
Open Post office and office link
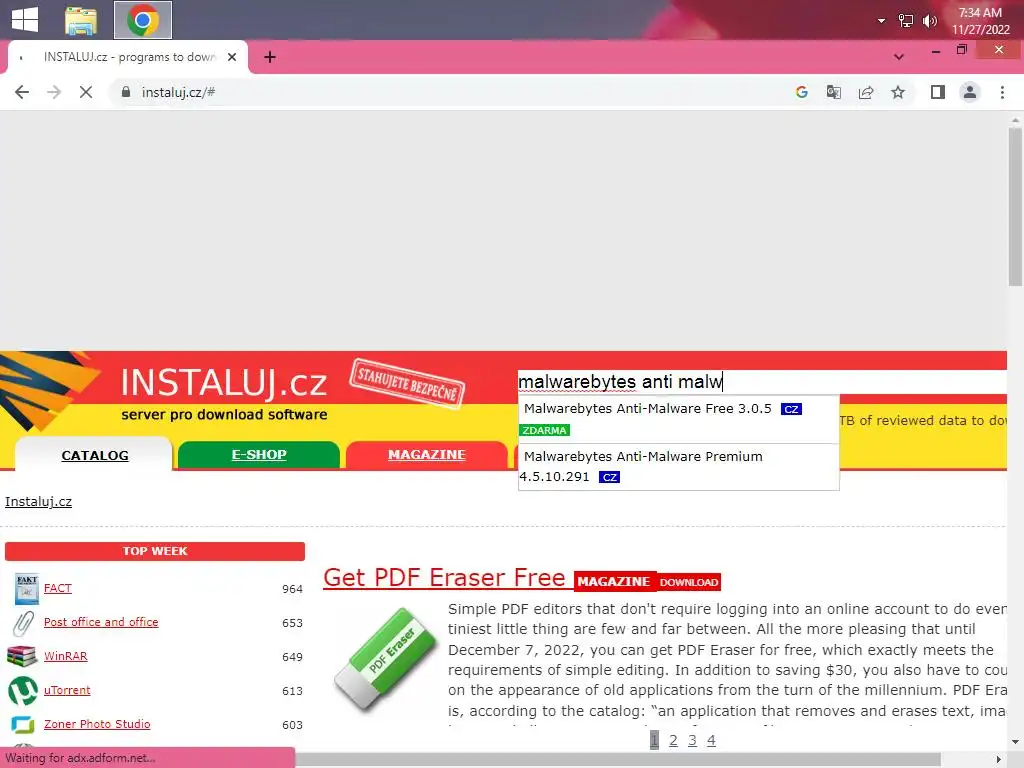(101, 622)
